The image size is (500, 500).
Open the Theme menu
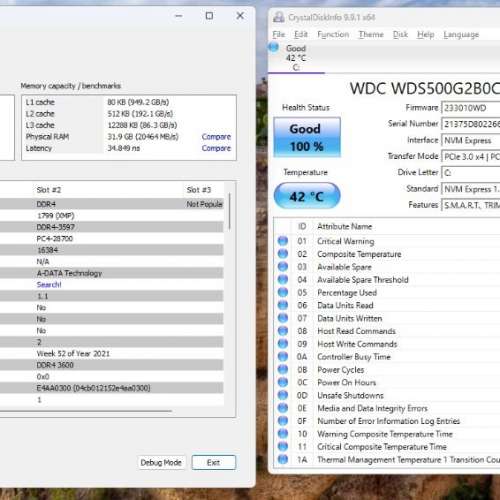pos(371,34)
